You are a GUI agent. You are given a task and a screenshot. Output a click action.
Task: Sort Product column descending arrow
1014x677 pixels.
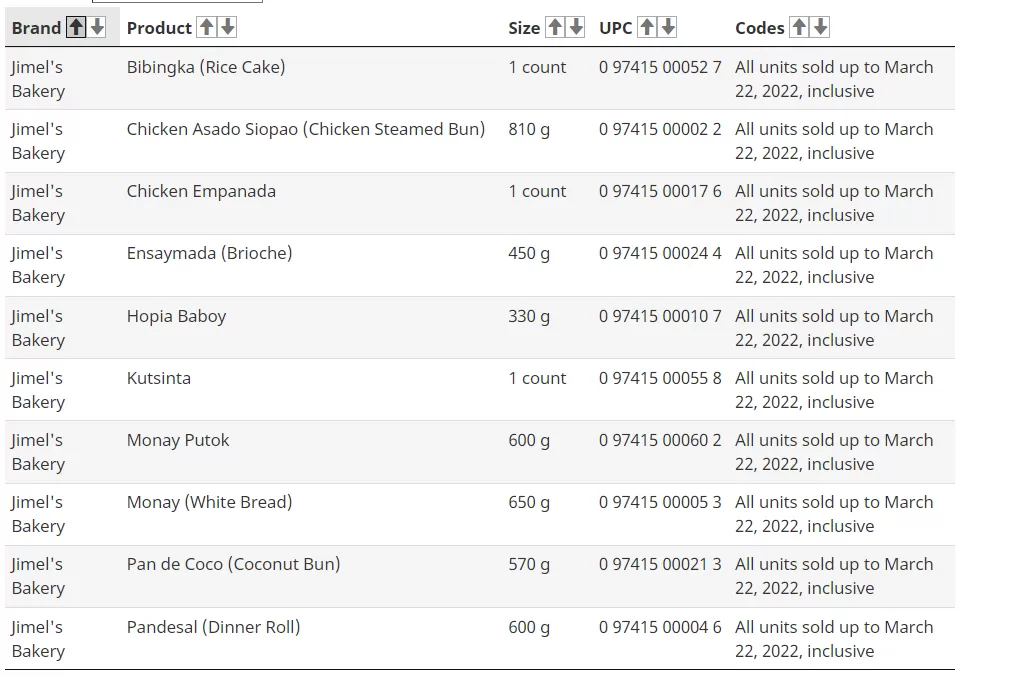(228, 27)
